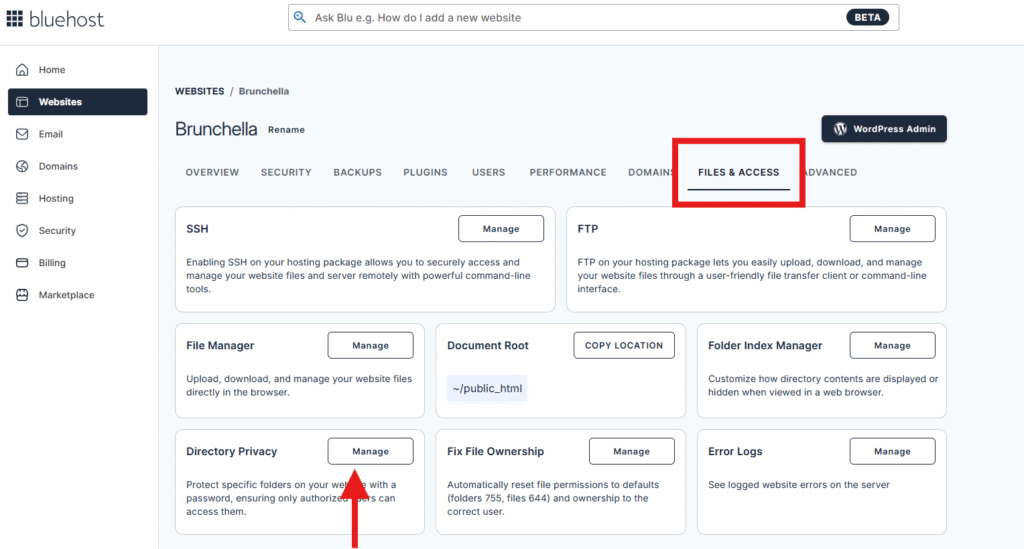This screenshot has width=1024, height=549.
Task: Click the SSH card heading
Action: (197, 228)
